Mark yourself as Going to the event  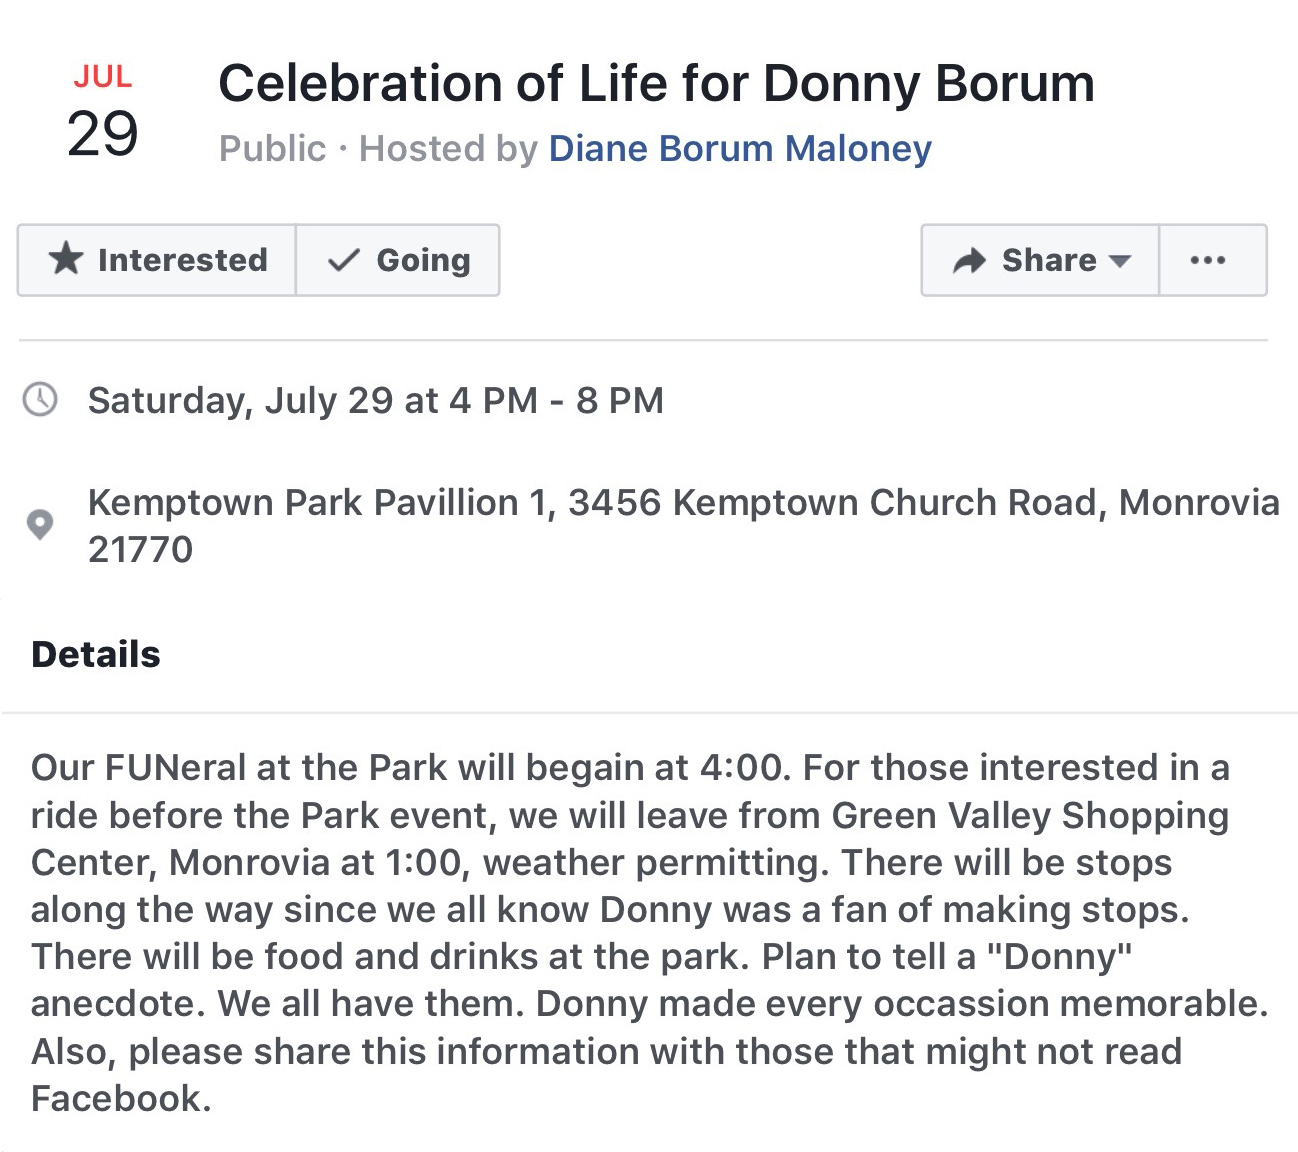point(398,260)
